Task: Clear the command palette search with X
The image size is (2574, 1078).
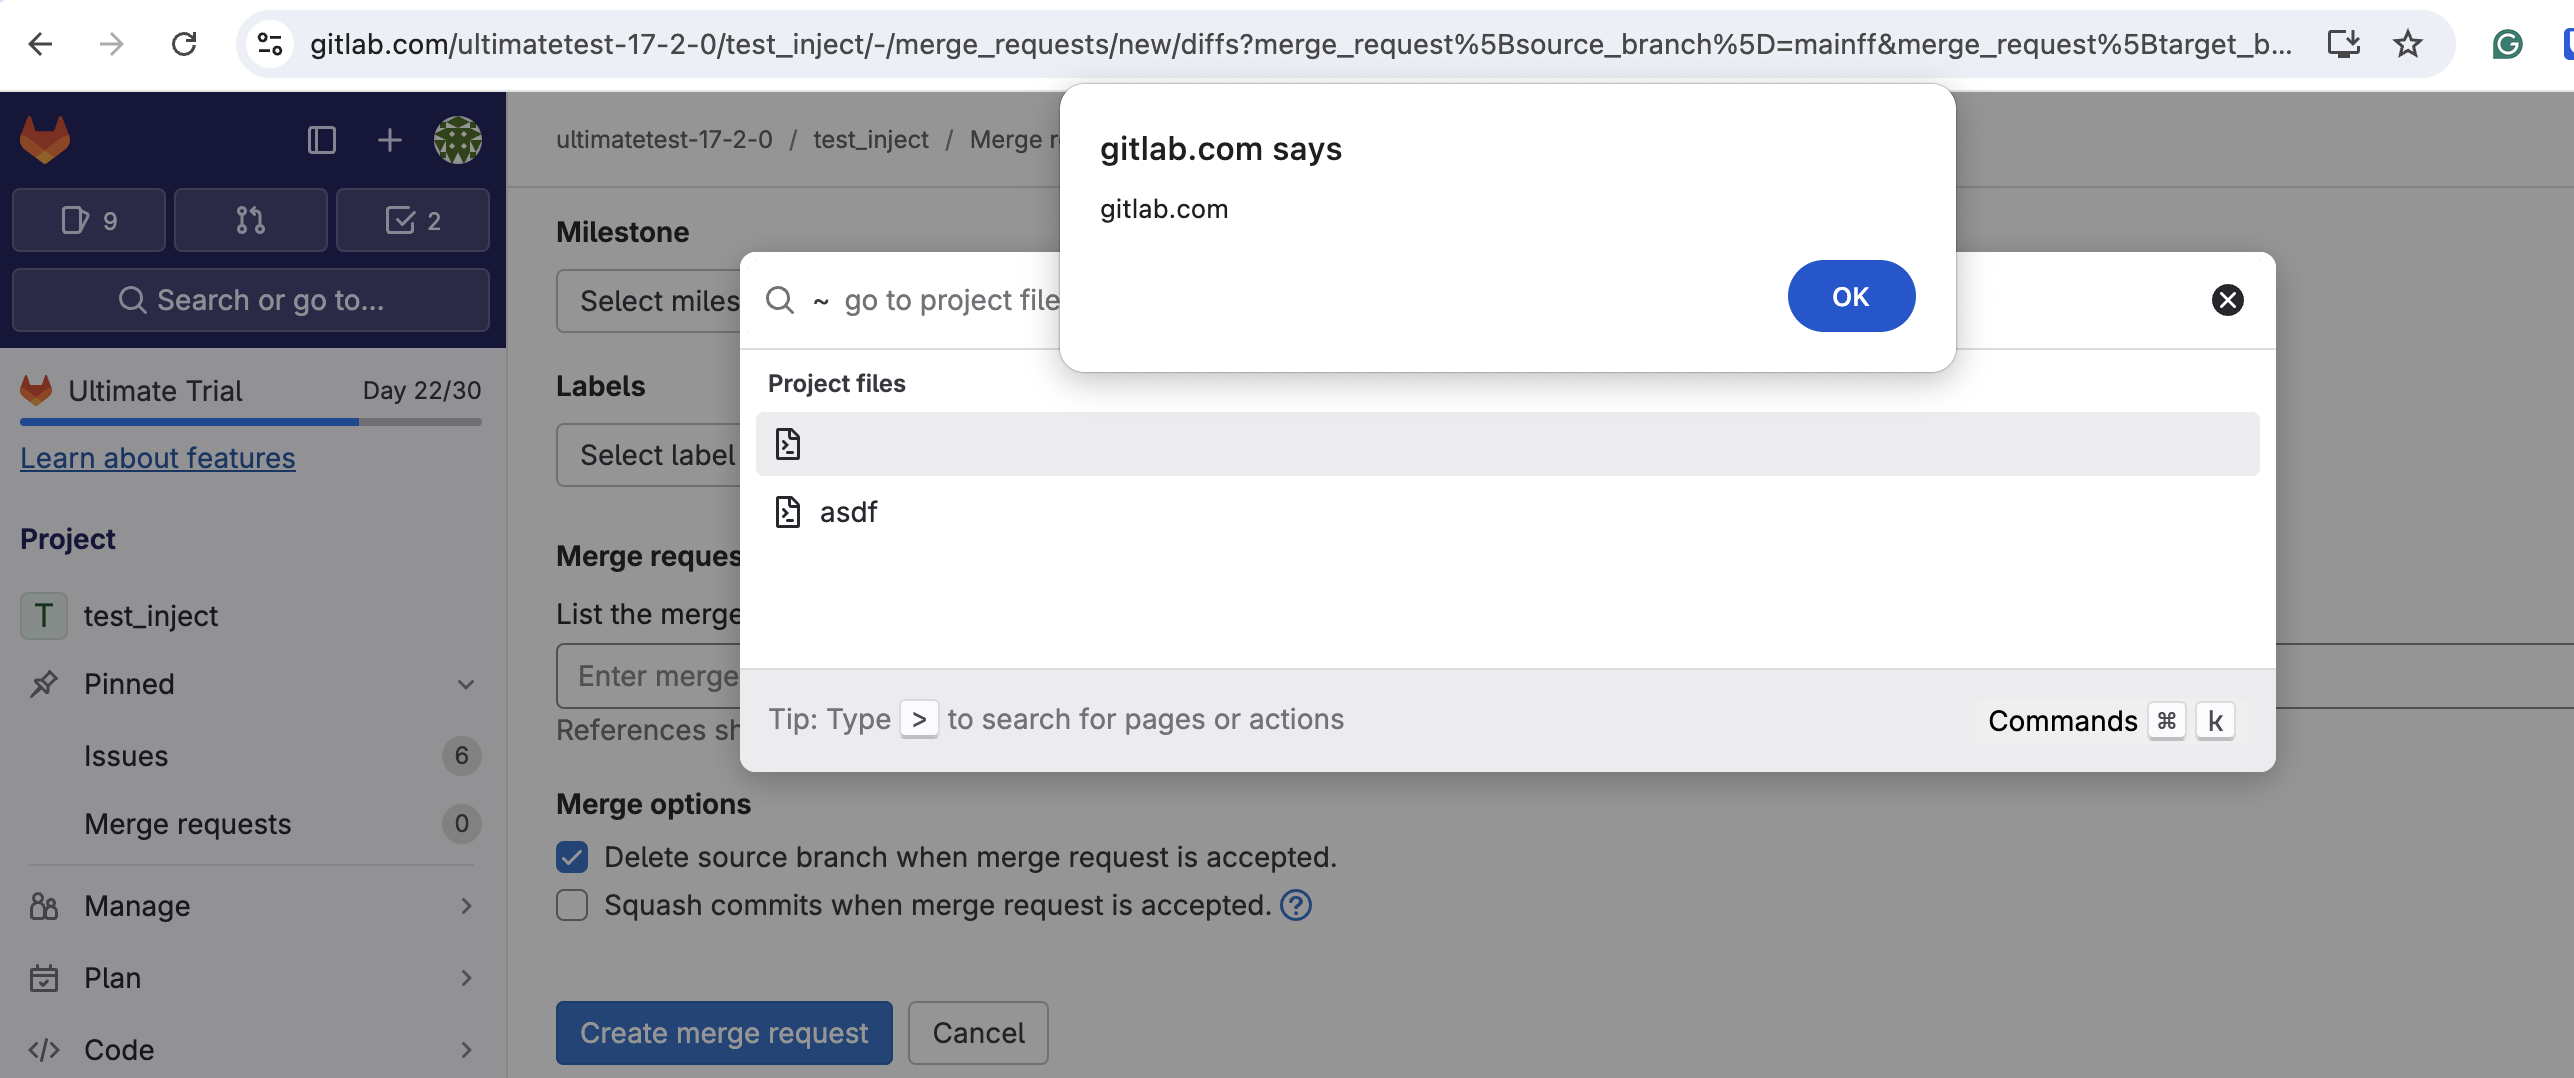Action: [2227, 300]
